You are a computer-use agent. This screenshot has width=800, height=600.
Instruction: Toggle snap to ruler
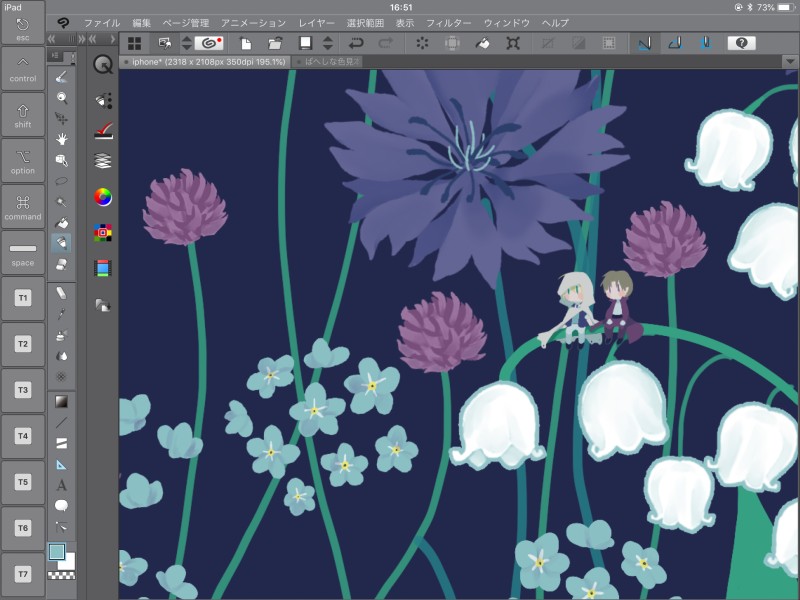pos(643,43)
